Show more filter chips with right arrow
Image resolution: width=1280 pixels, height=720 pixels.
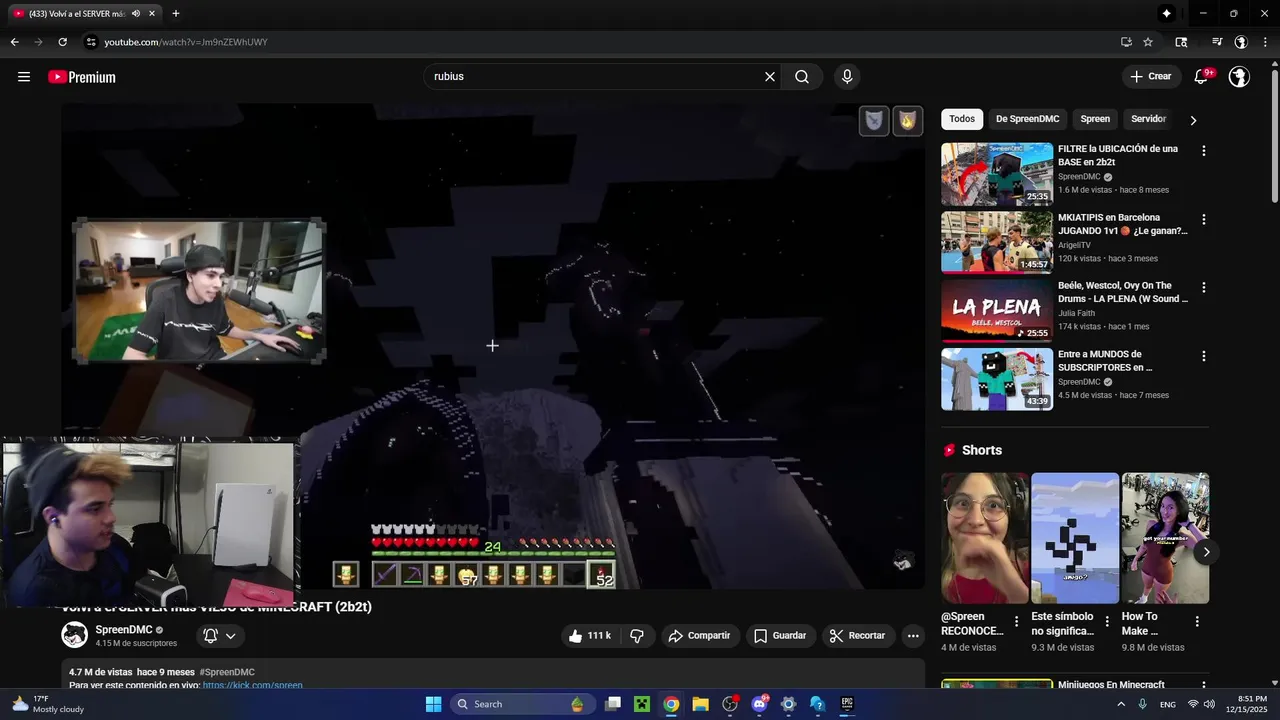tap(1193, 120)
